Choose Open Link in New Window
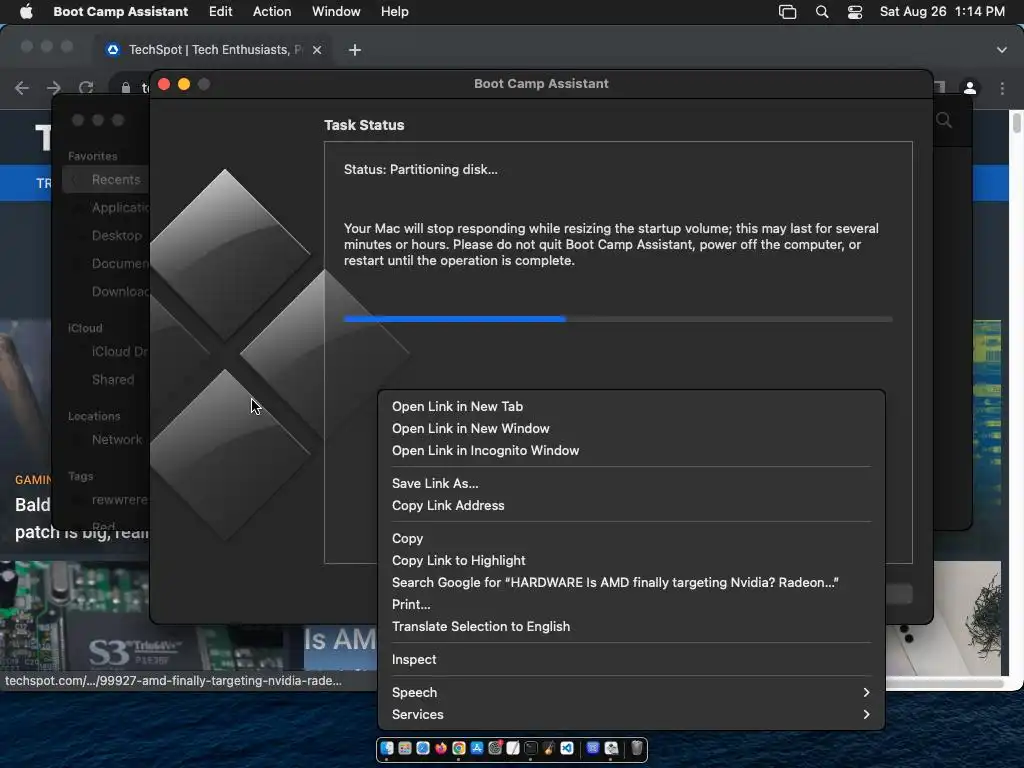This screenshot has width=1024, height=768. (x=631, y=428)
